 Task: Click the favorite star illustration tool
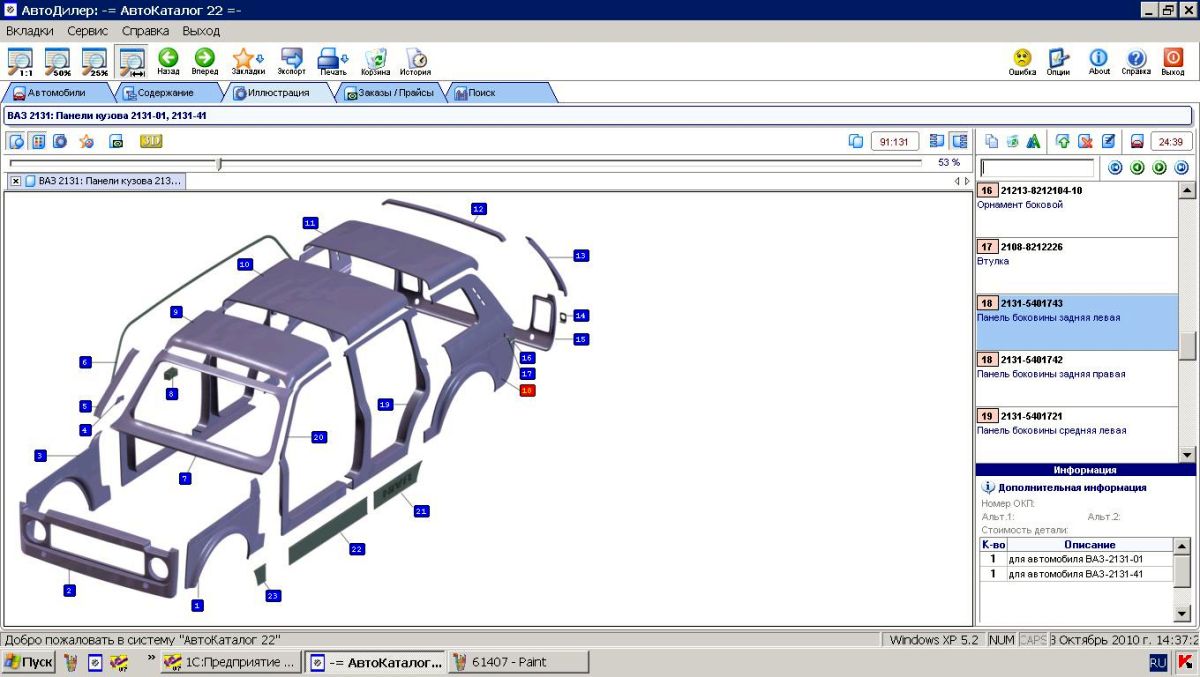coord(87,141)
